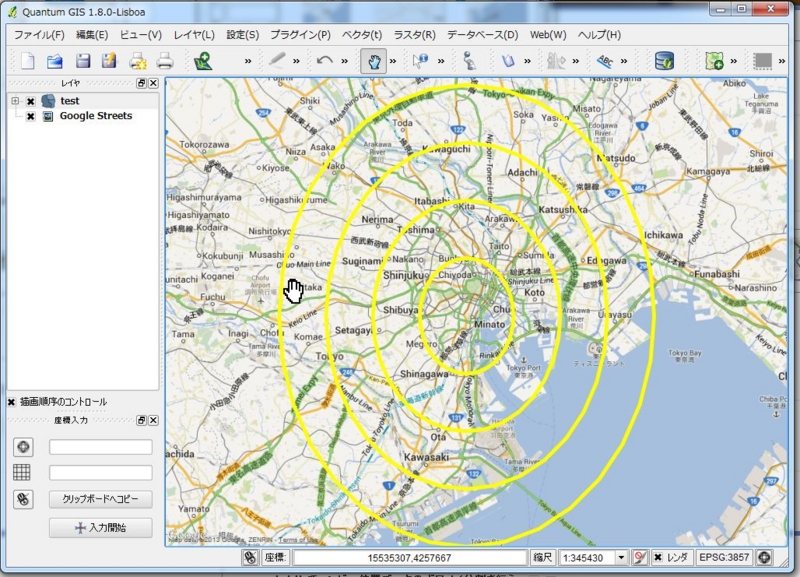Toggle visibility of Google Streets layer

tap(31, 116)
